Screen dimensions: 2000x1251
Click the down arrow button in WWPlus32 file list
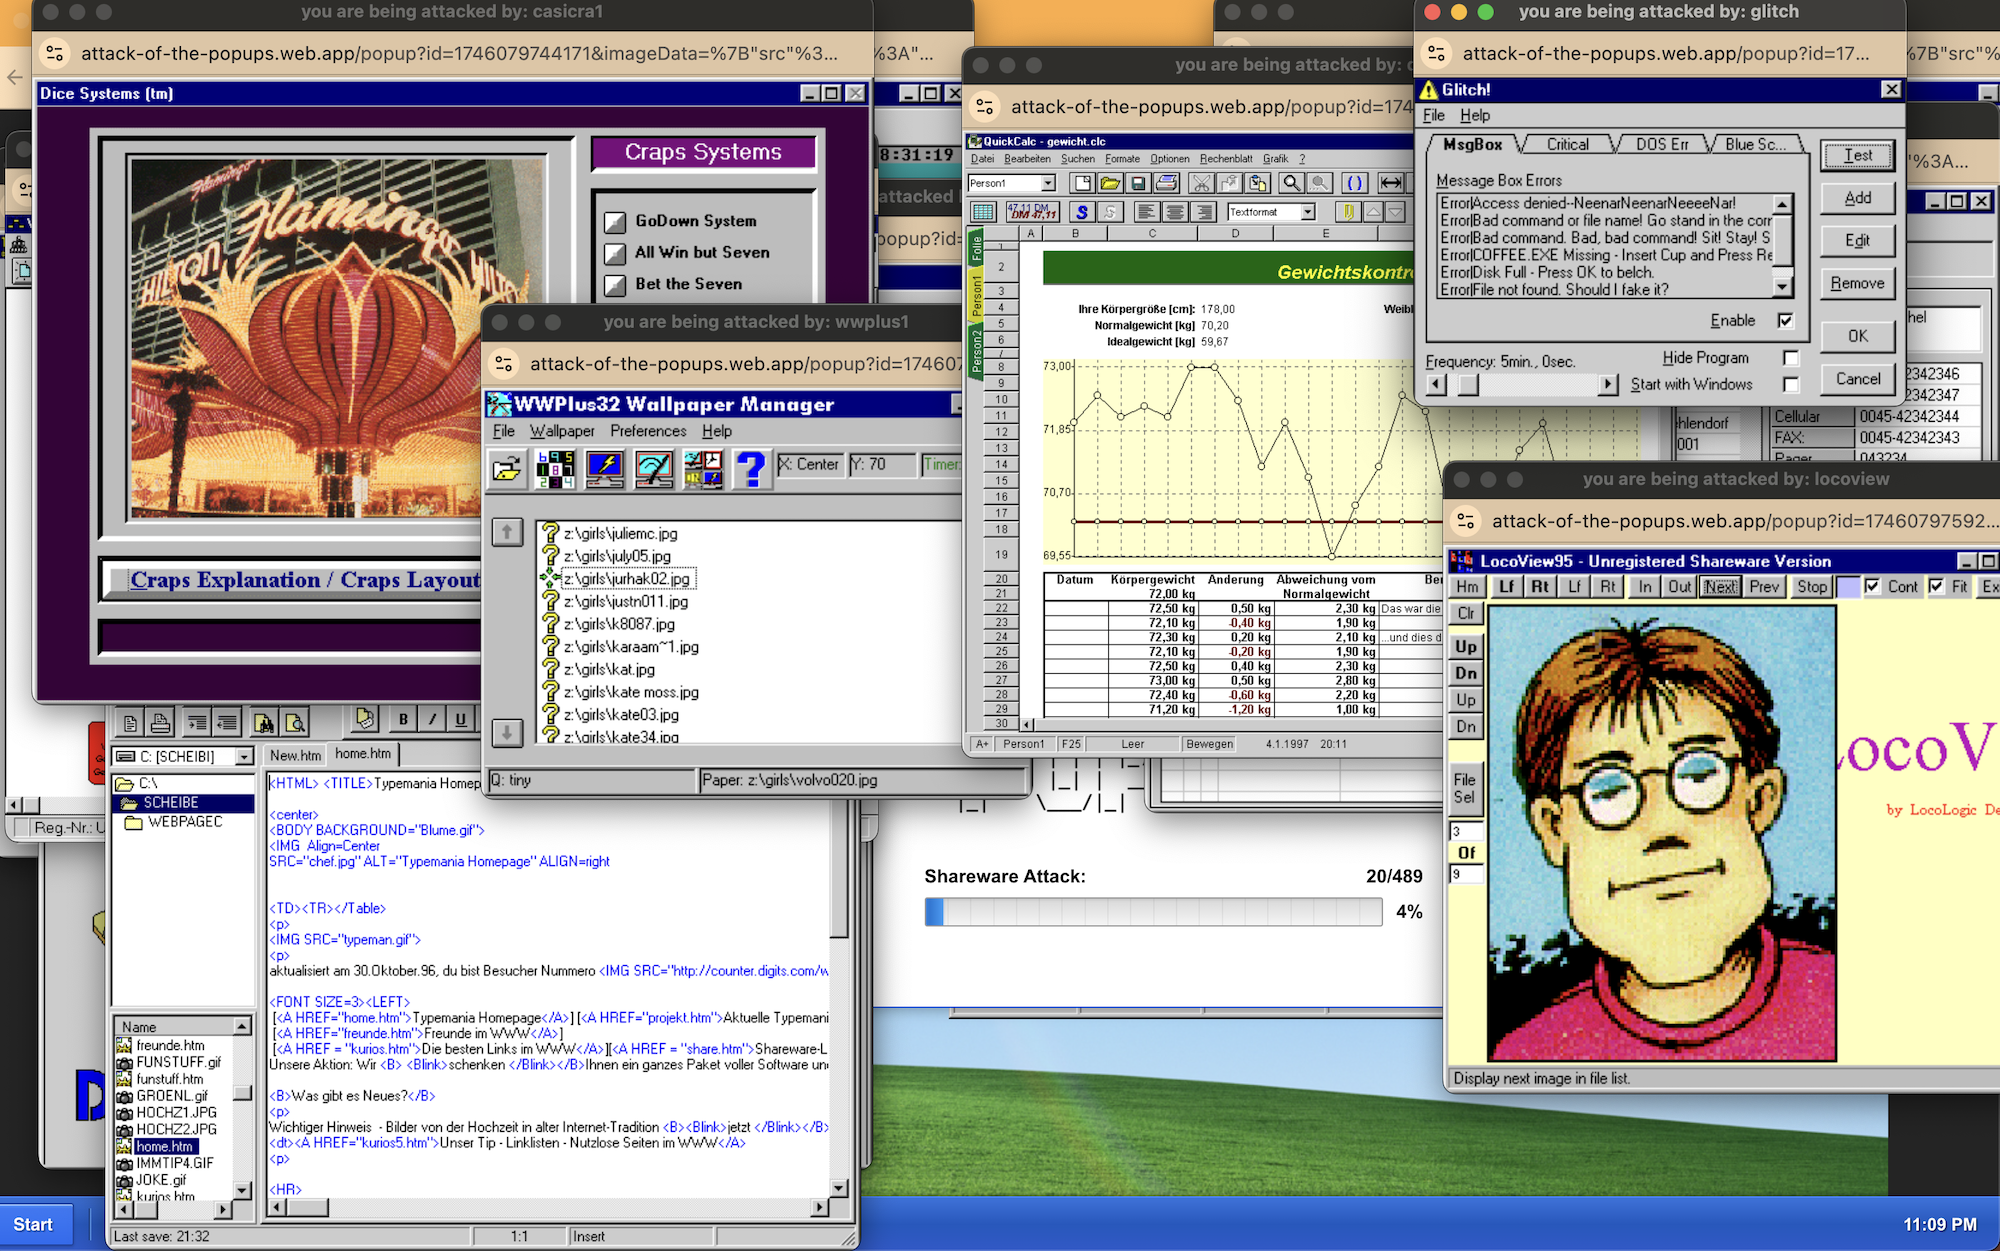507,733
